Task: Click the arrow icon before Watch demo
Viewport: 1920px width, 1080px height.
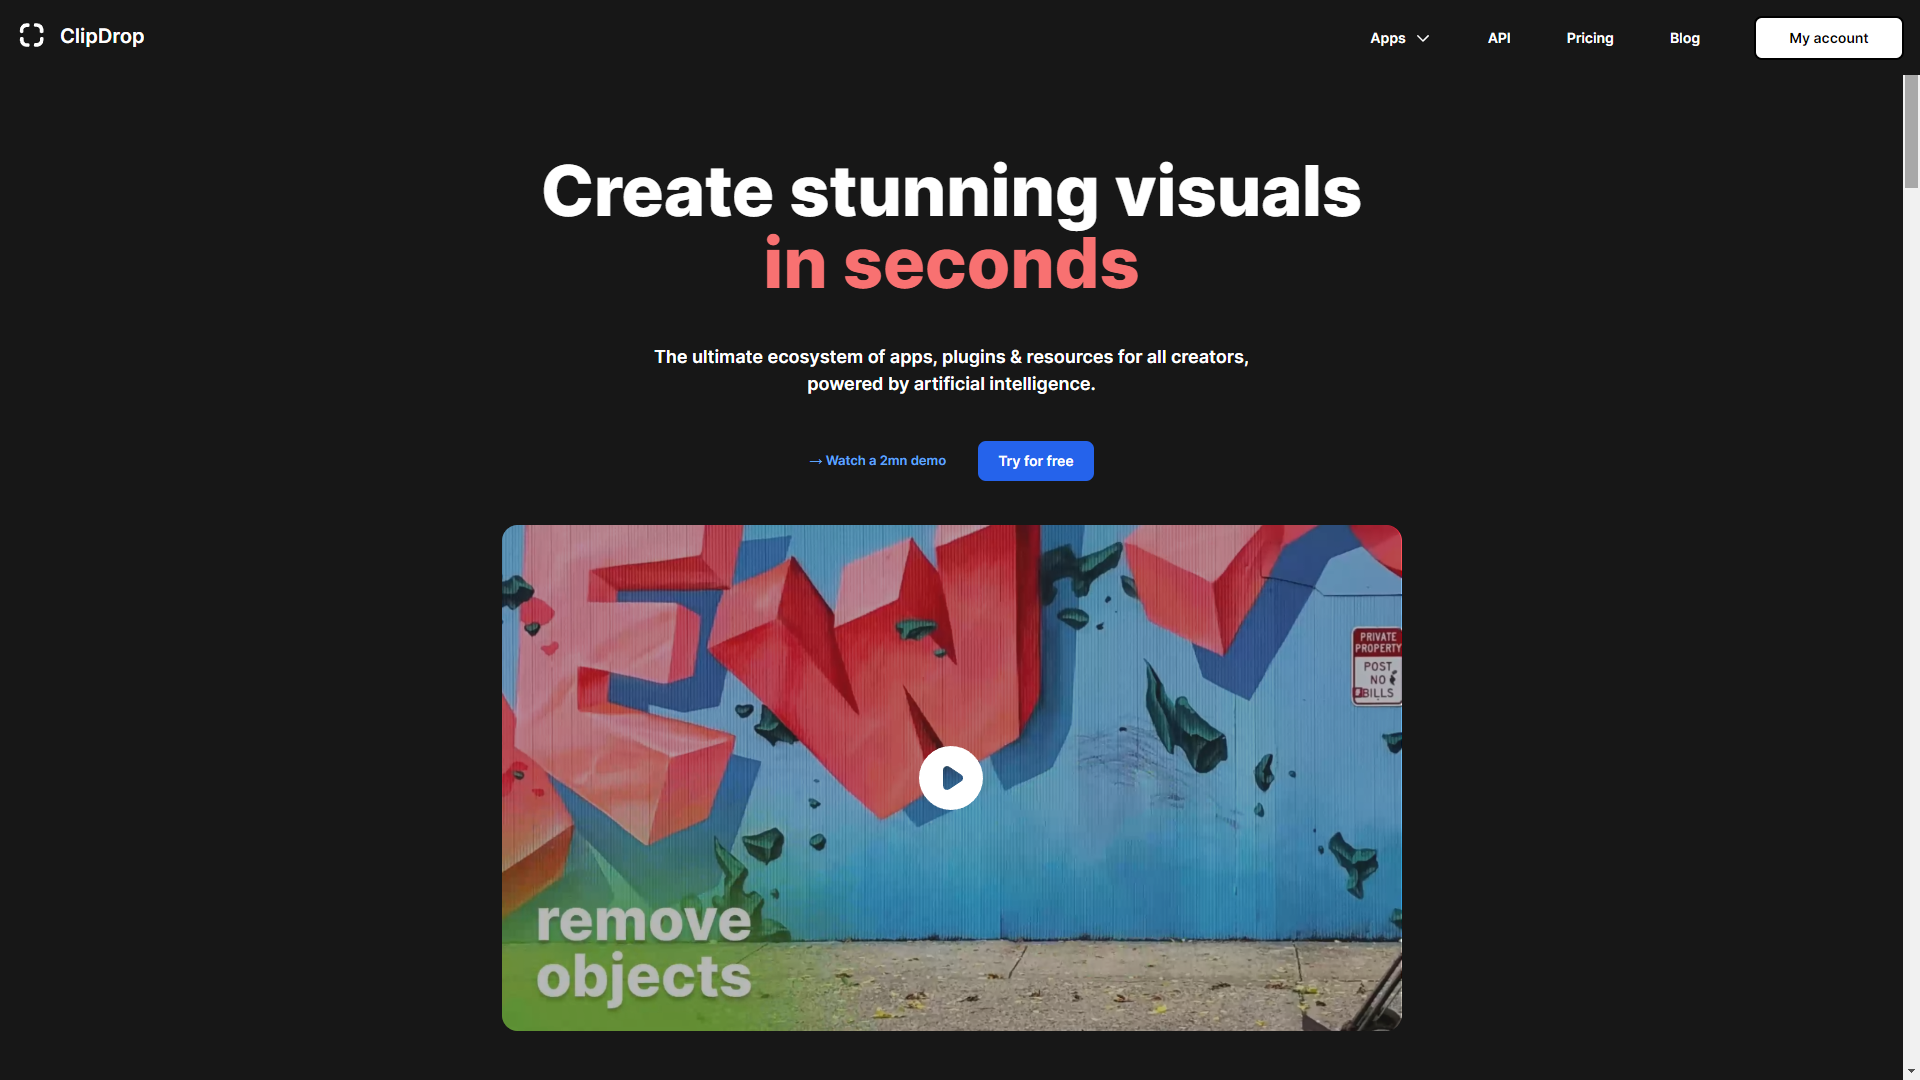Action: [x=815, y=461]
